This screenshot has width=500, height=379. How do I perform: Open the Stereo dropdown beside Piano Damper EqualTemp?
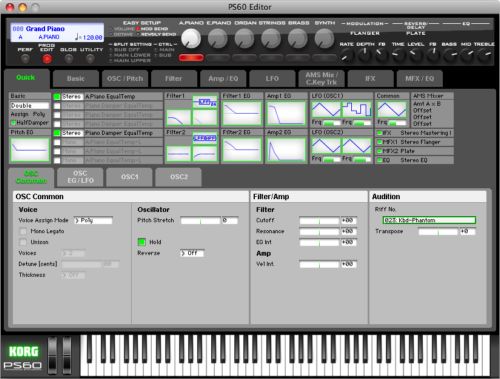(72, 133)
